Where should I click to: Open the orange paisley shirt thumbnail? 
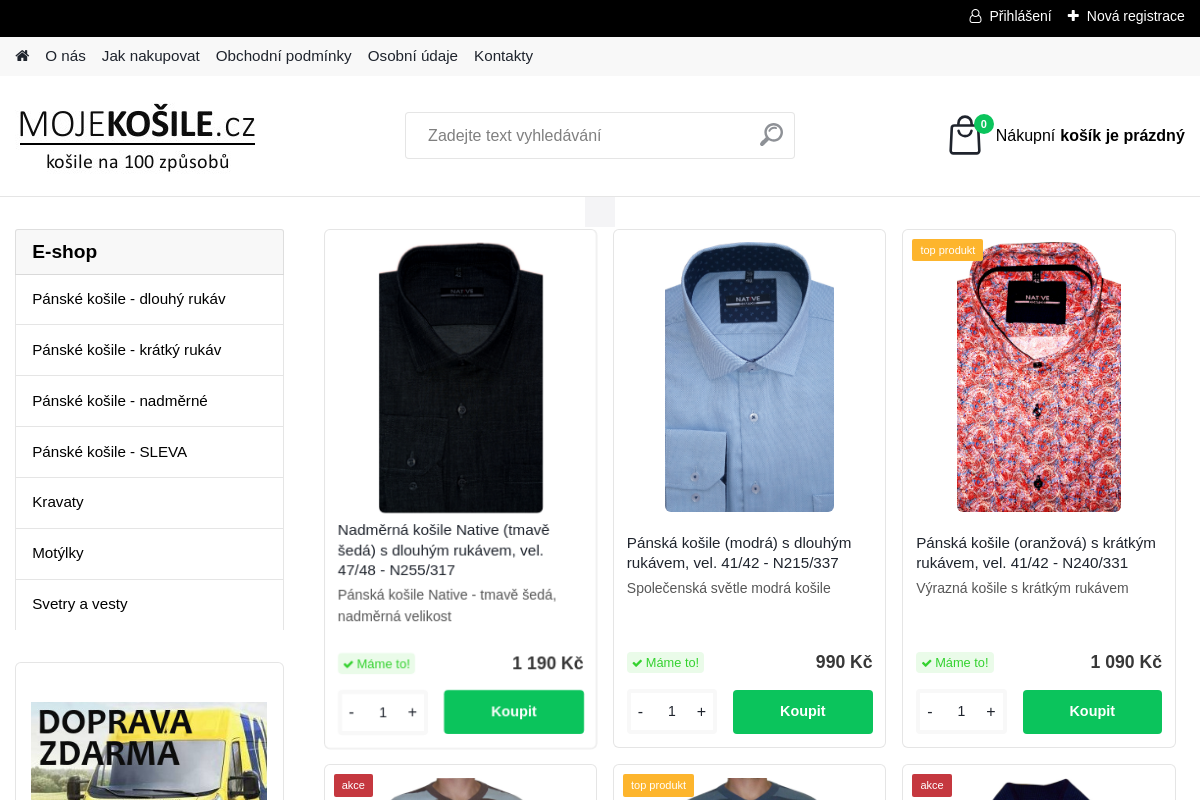pyautogui.click(x=1039, y=377)
